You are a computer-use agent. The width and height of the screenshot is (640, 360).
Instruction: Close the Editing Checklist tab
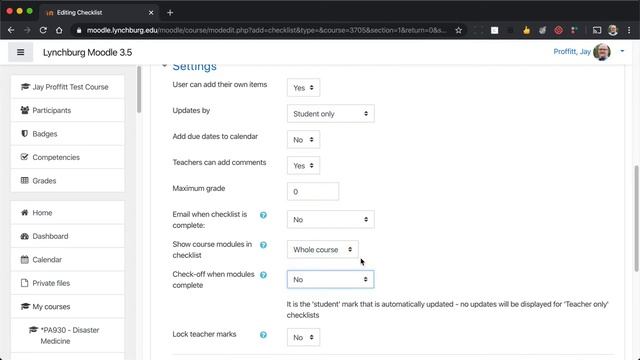151,13
